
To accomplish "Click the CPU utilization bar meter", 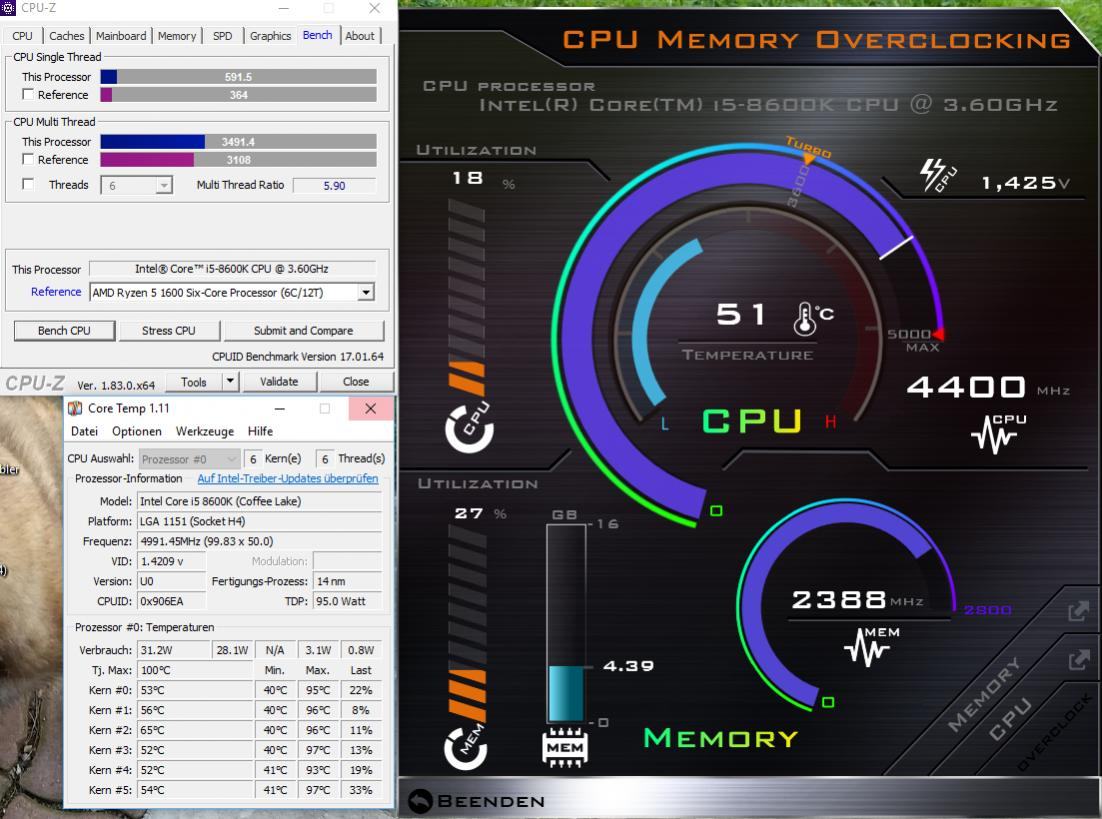I will (x=467, y=295).
